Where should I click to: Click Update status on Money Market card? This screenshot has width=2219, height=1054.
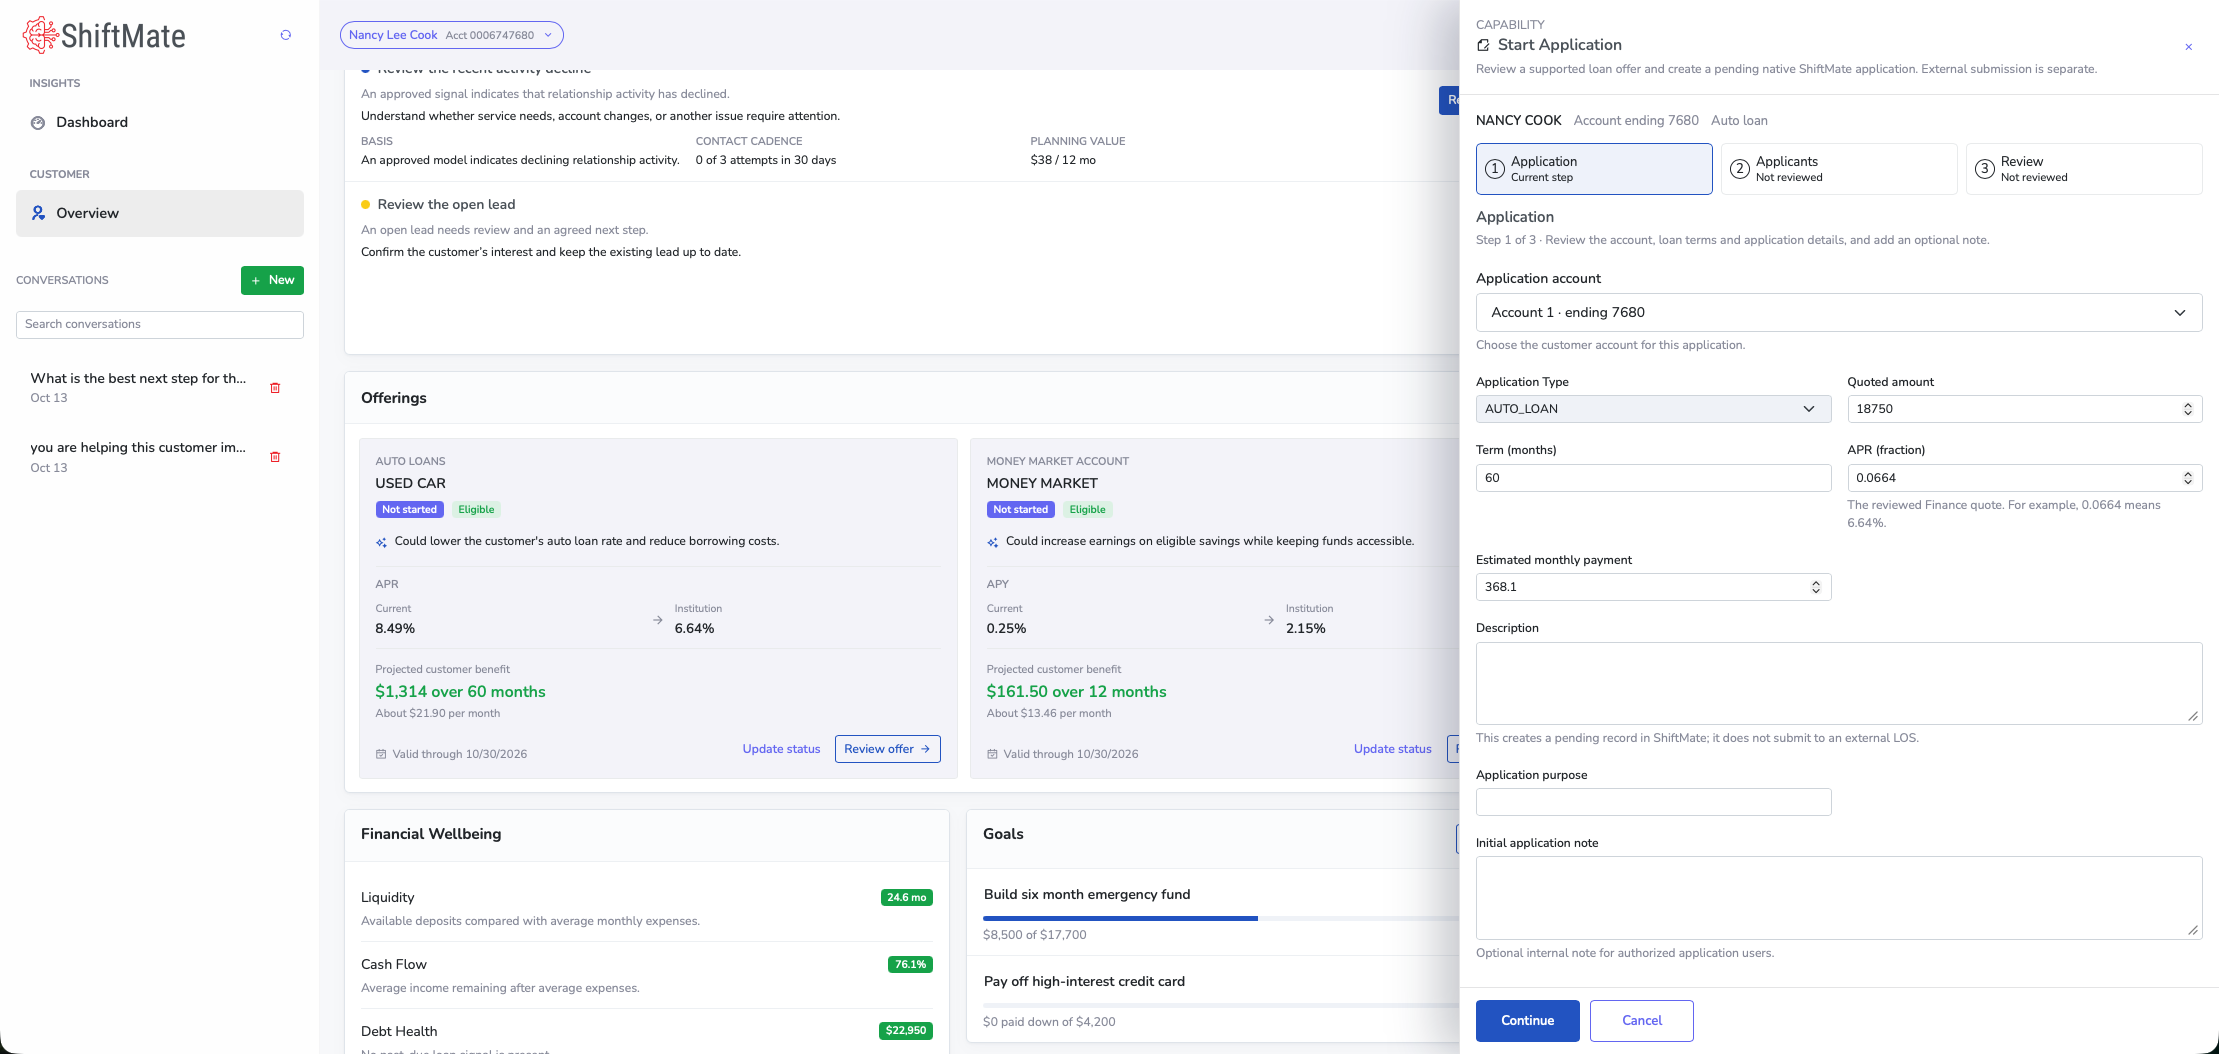(x=1392, y=749)
